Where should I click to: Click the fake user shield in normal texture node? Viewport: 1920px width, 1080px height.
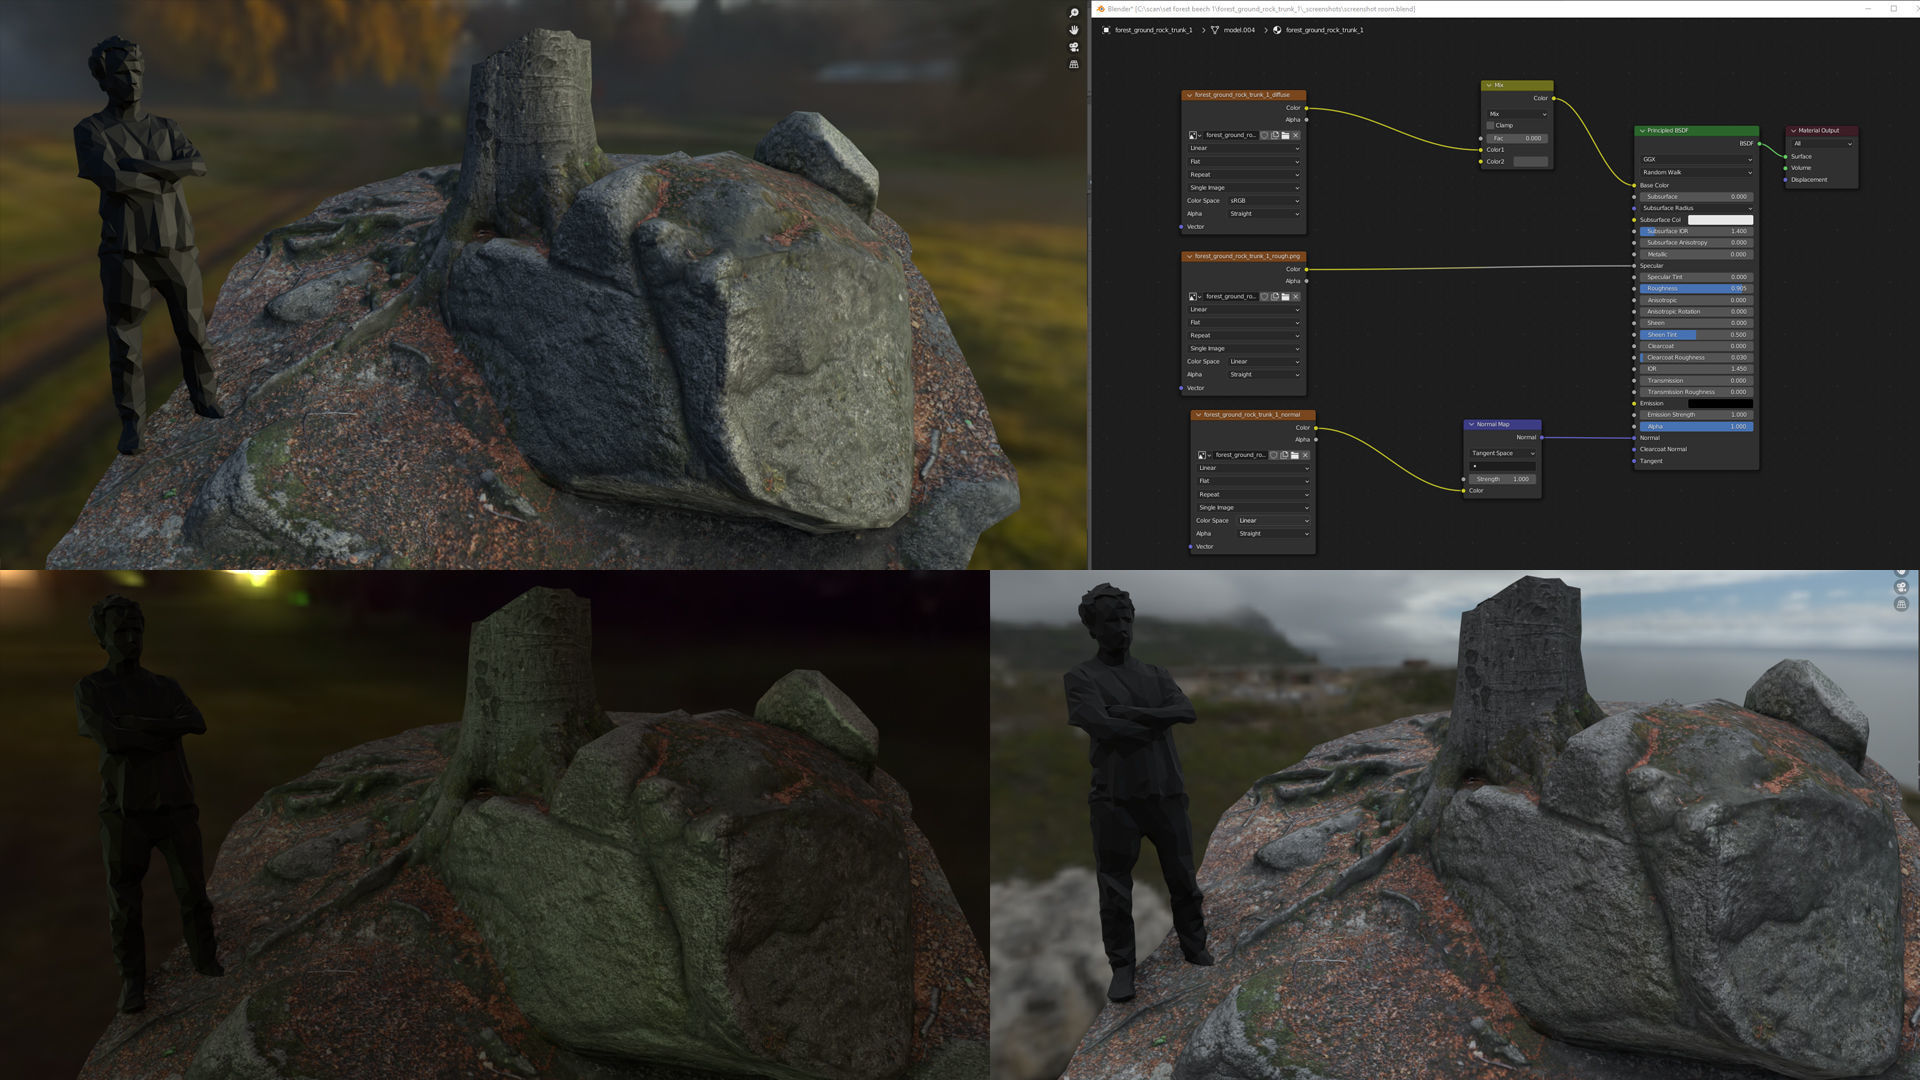tap(1274, 455)
